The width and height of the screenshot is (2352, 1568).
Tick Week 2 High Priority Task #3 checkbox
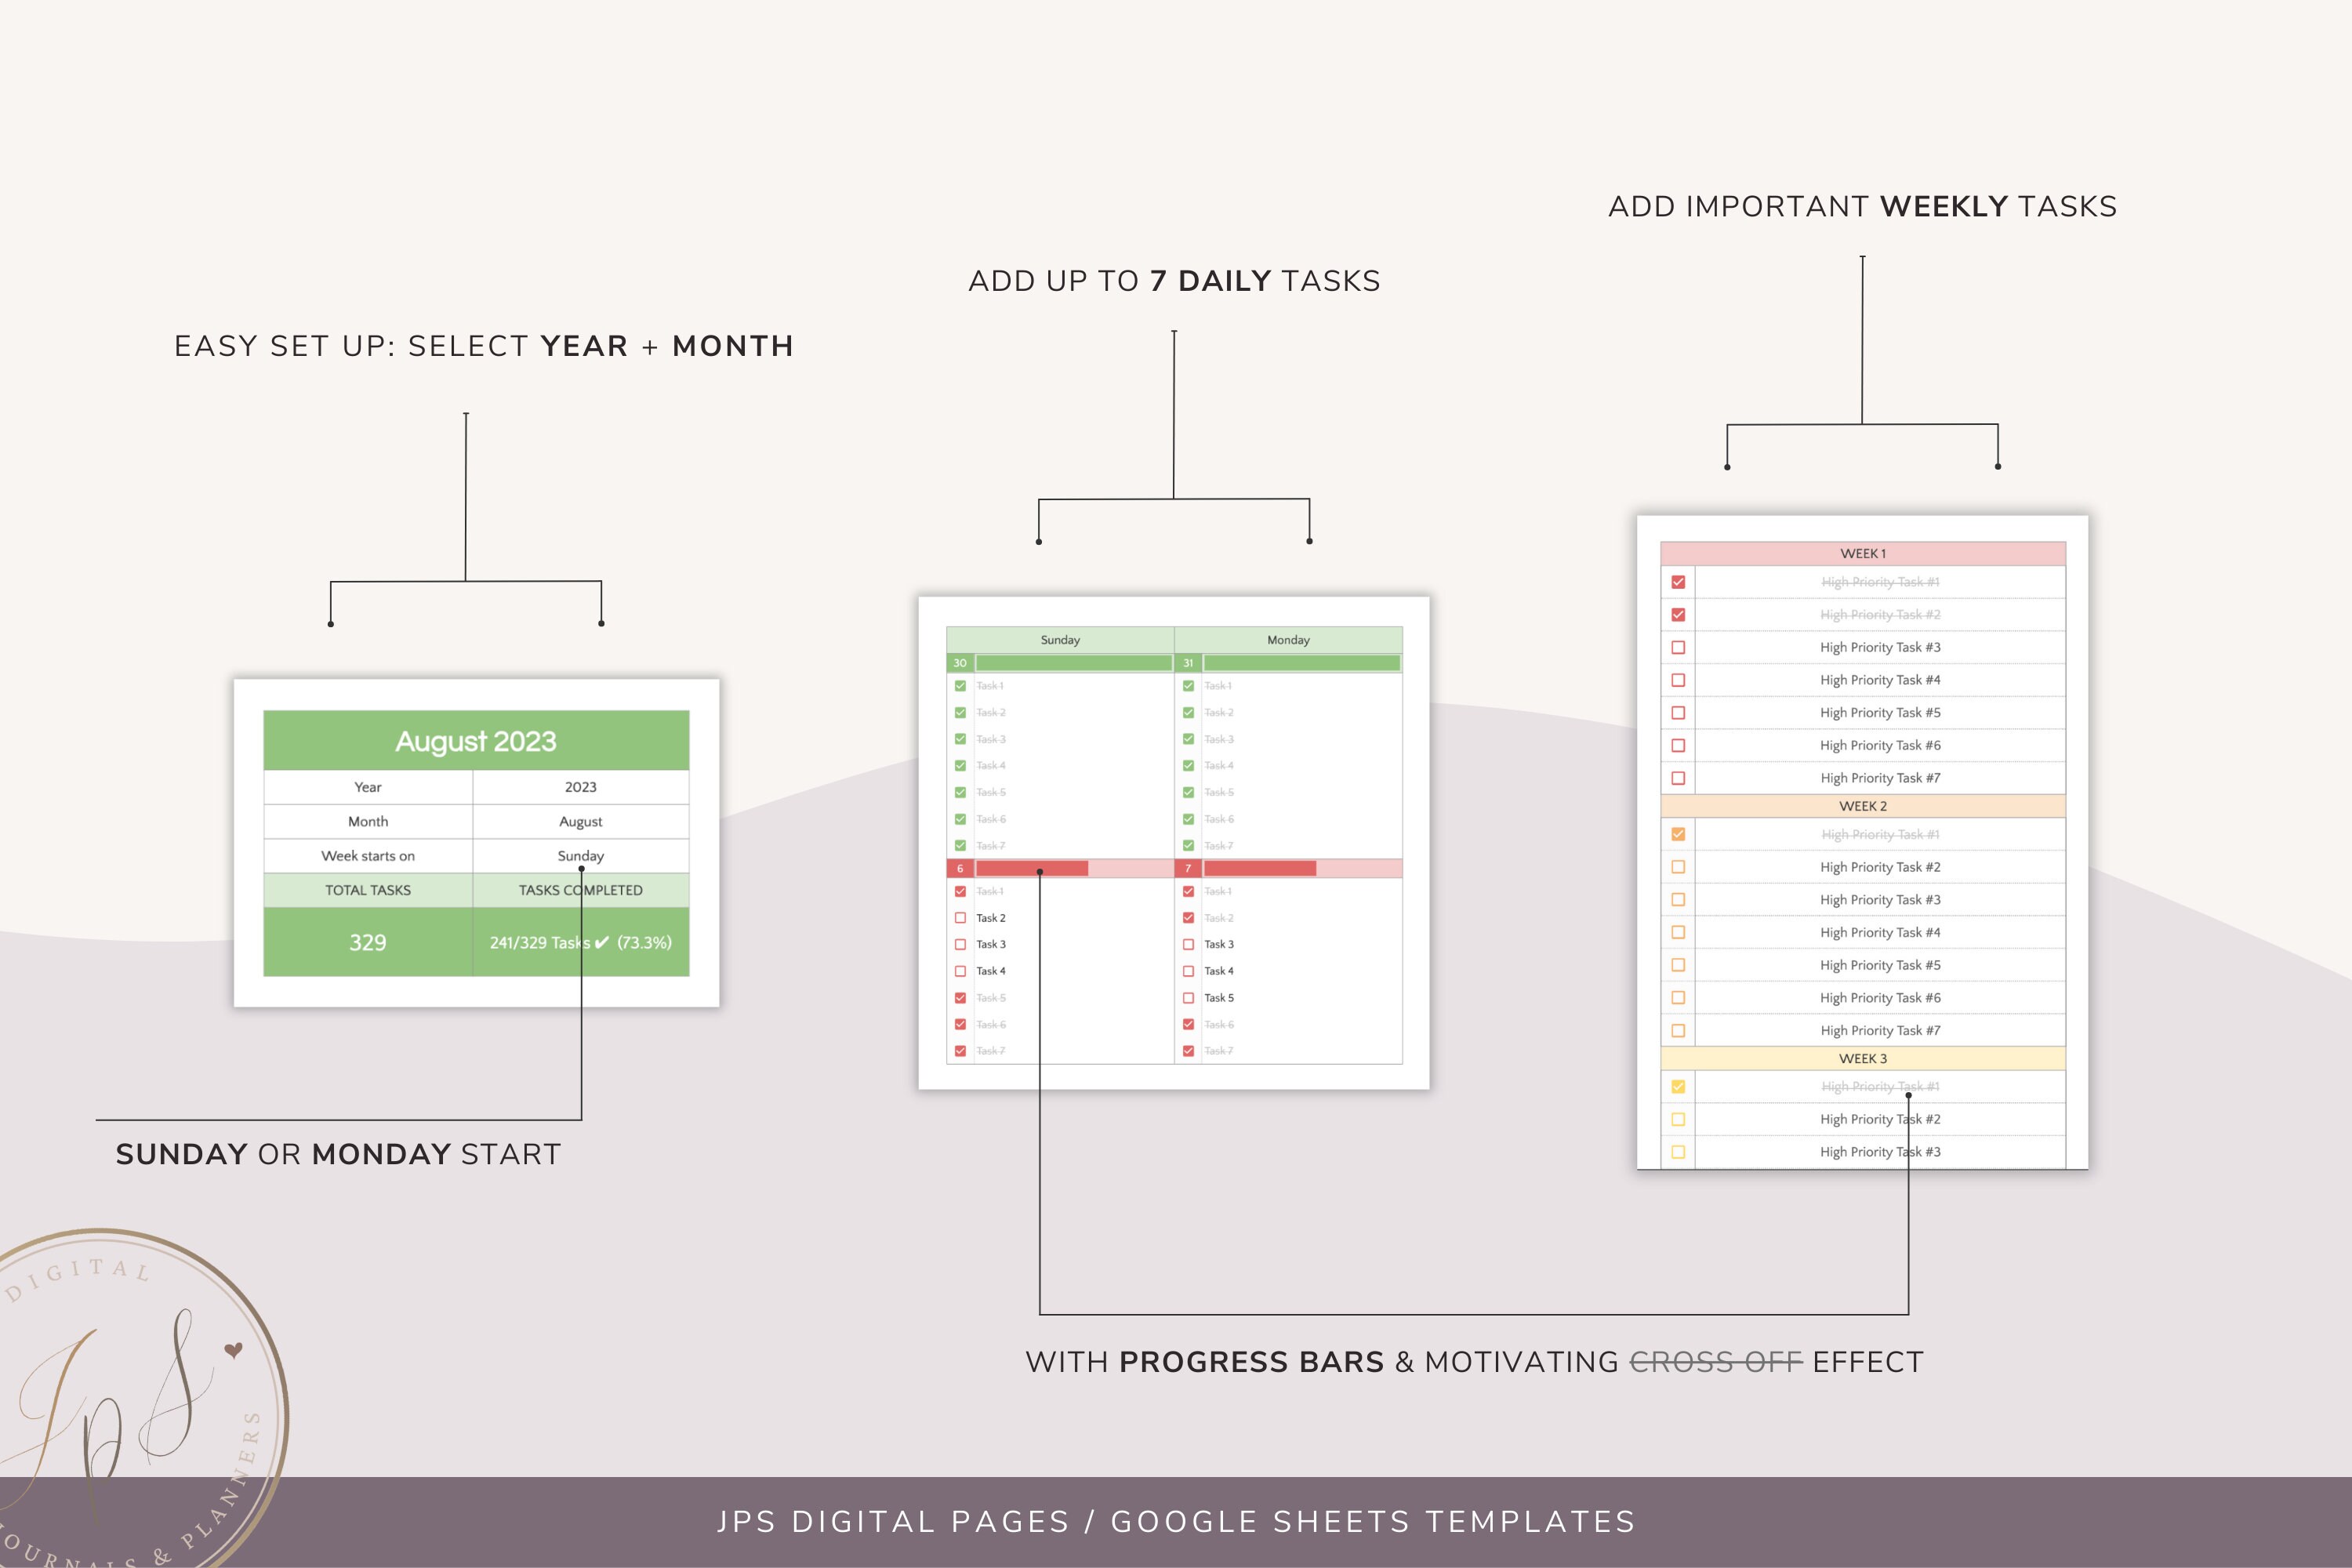[1678, 900]
